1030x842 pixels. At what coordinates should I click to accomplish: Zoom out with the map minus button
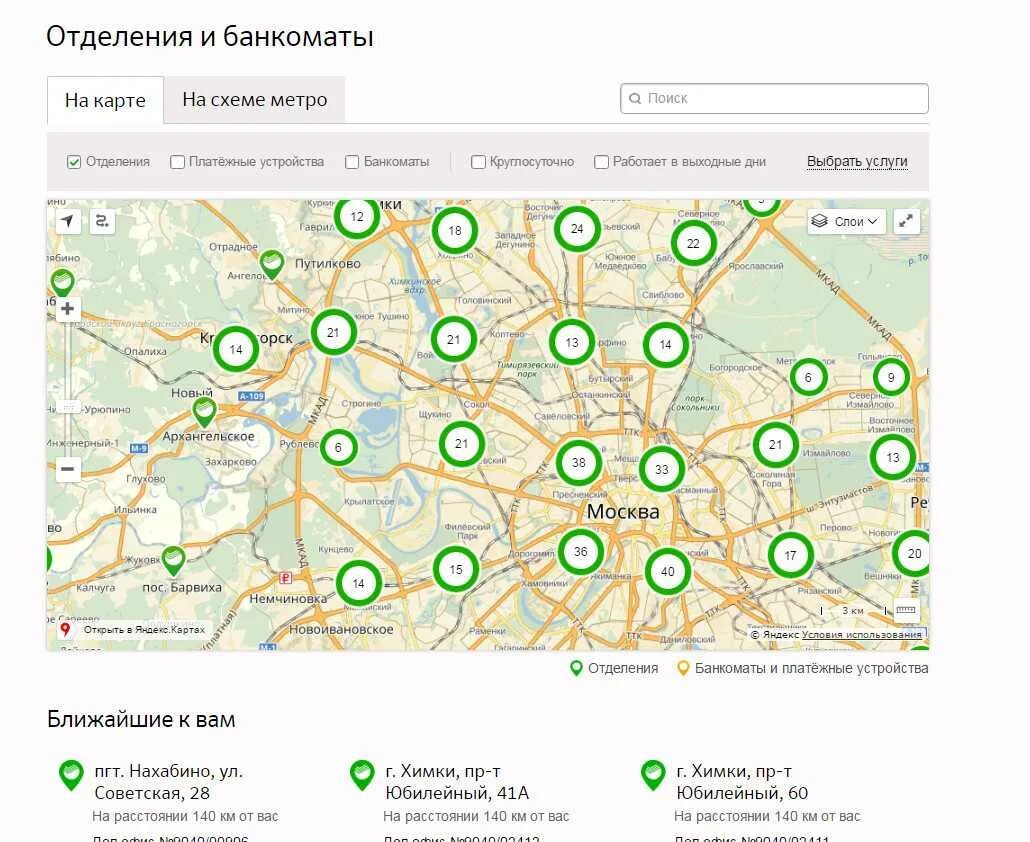pyautogui.click(x=68, y=469)
